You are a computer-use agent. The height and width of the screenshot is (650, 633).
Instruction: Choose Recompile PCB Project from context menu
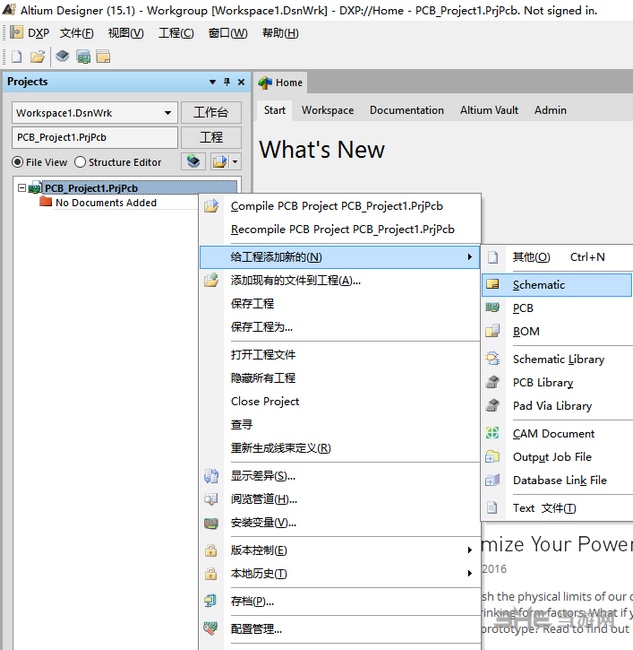[x=342, y=229]
